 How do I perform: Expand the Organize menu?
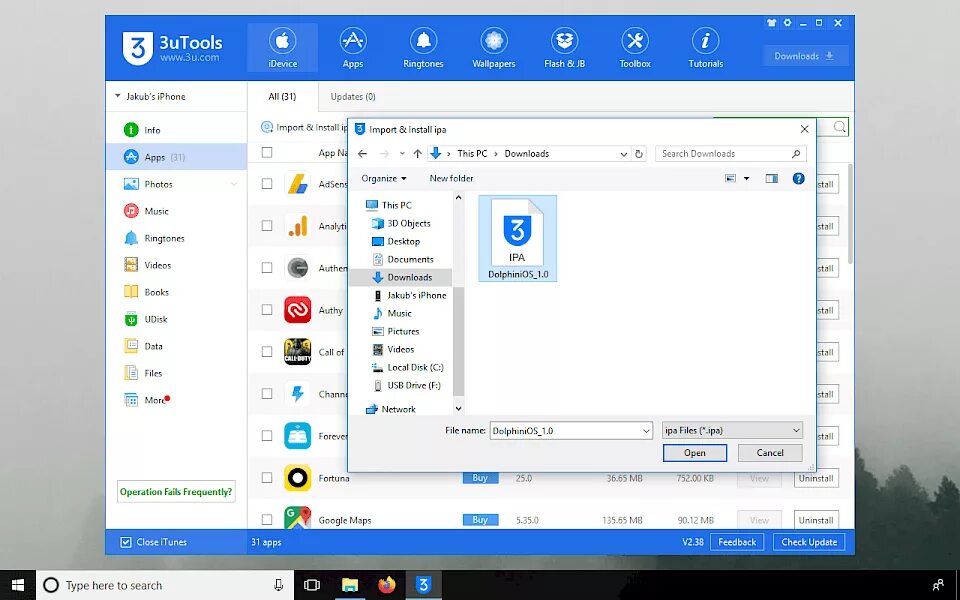(383, 178)
